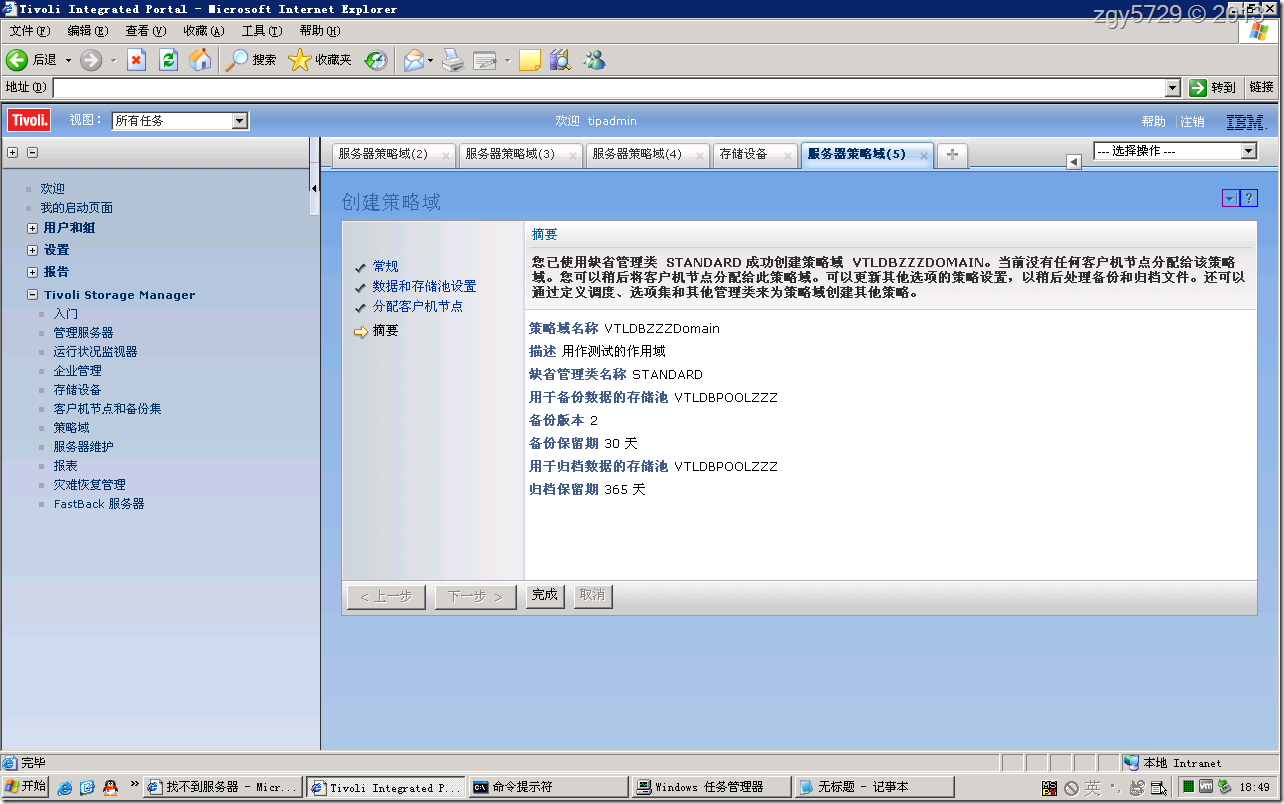Select FastBack 服务器 in navigation tree
Screen dimensions: 1284x804
(99, 504)
